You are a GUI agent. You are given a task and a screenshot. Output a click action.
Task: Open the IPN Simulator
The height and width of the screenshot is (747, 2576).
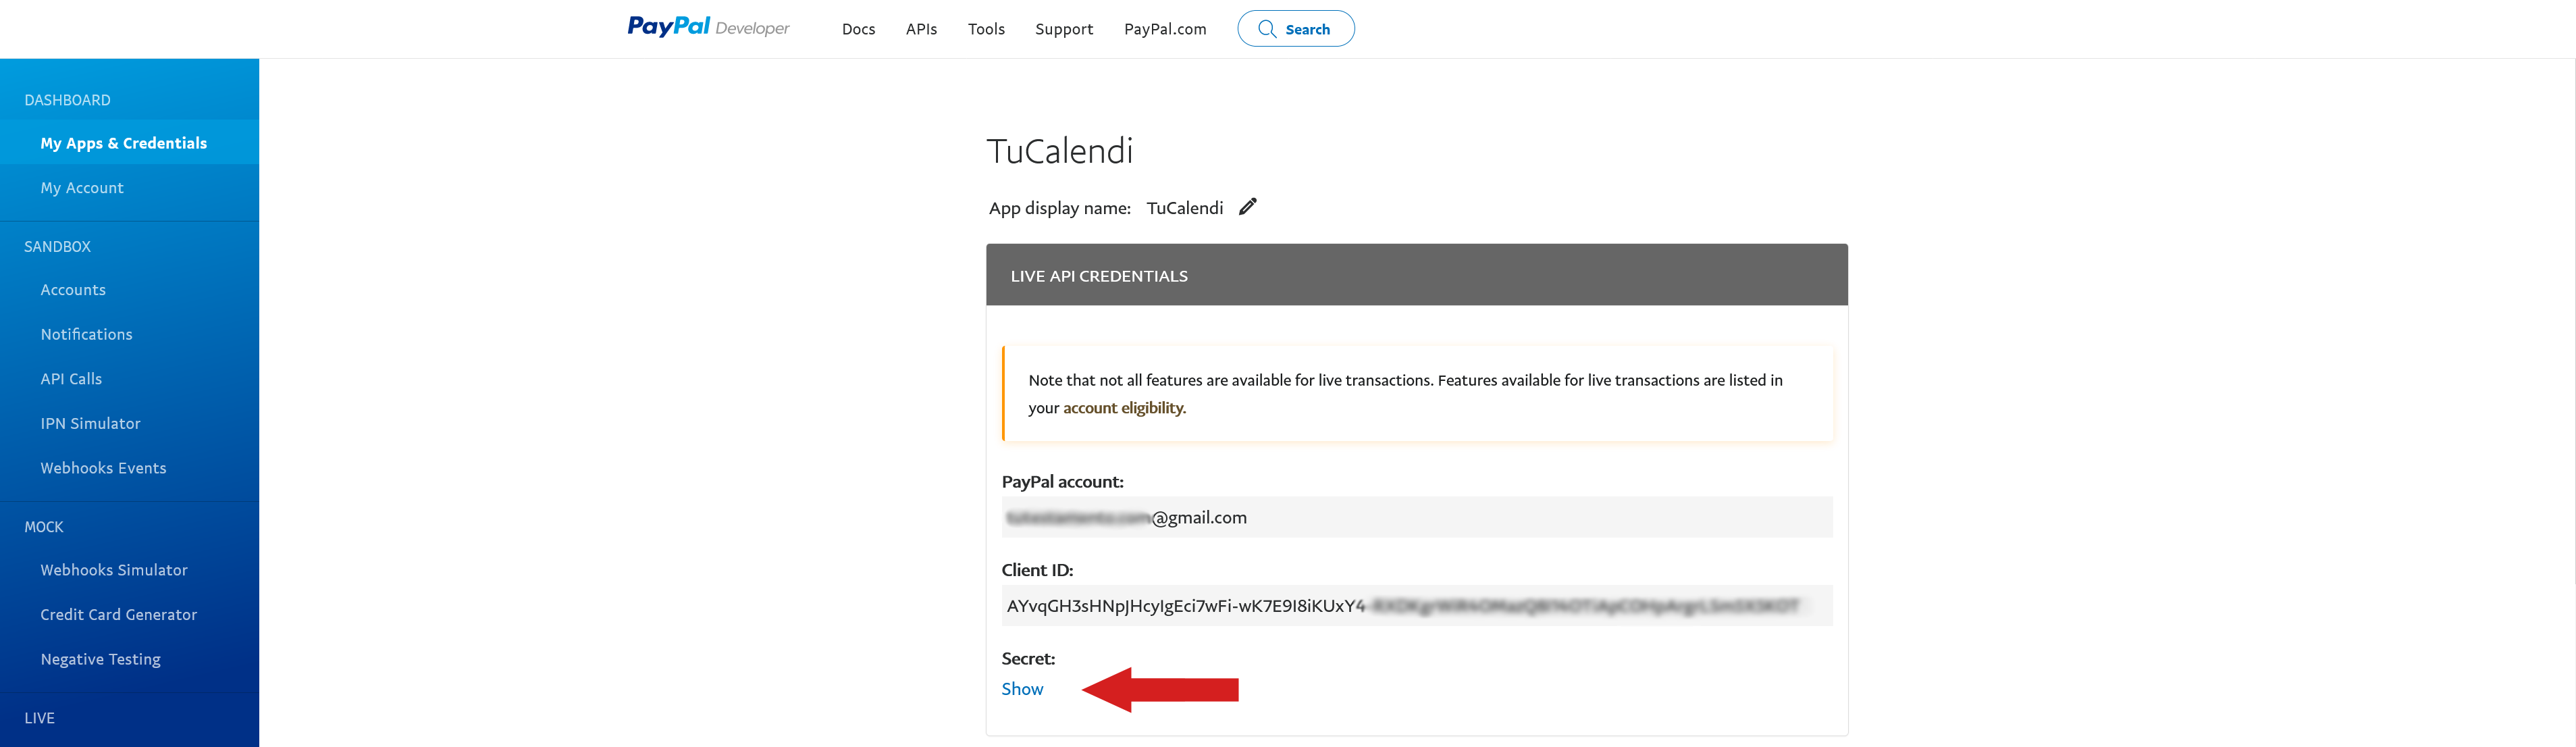coord(90,423)
